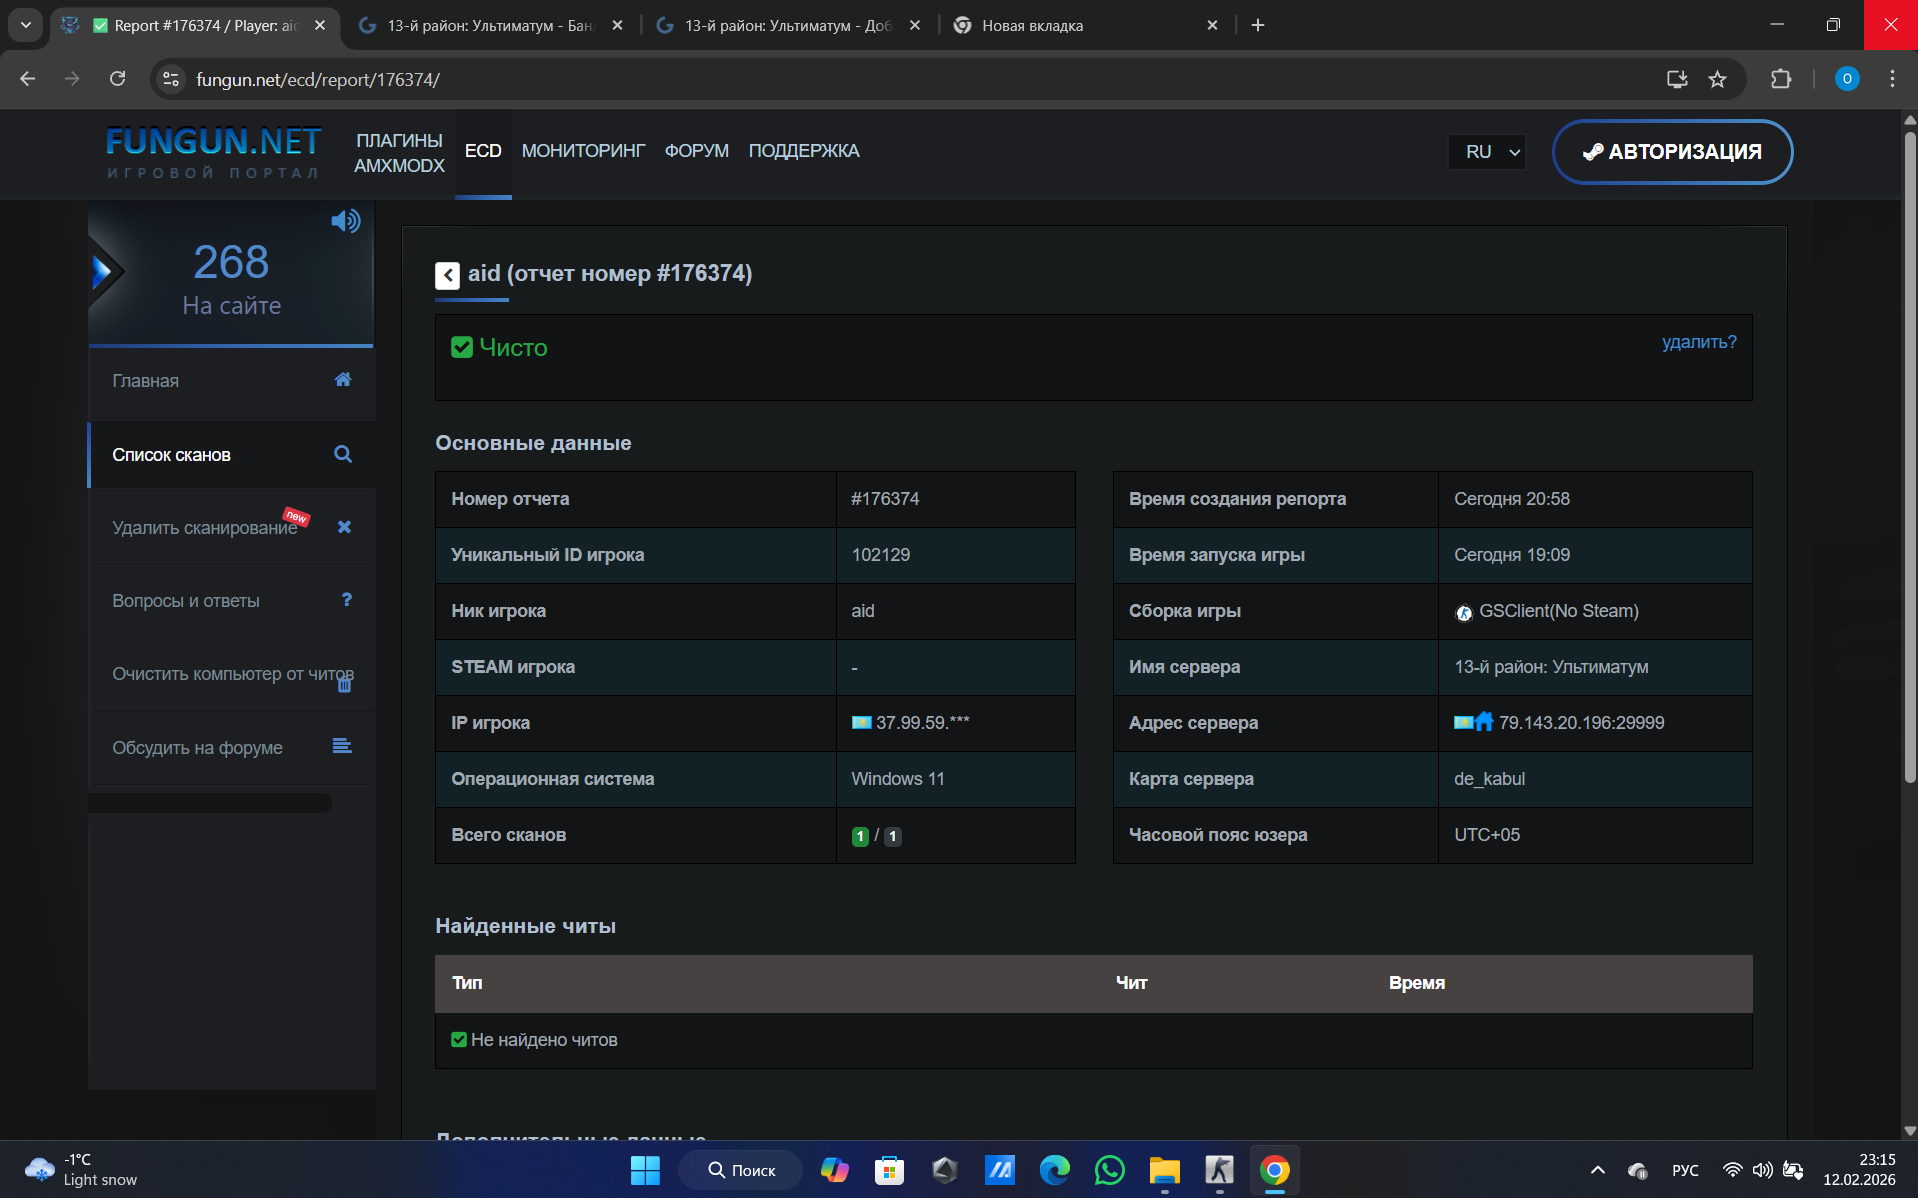
Task: Click the home icon beside Главная
Action: click(343, 380)
